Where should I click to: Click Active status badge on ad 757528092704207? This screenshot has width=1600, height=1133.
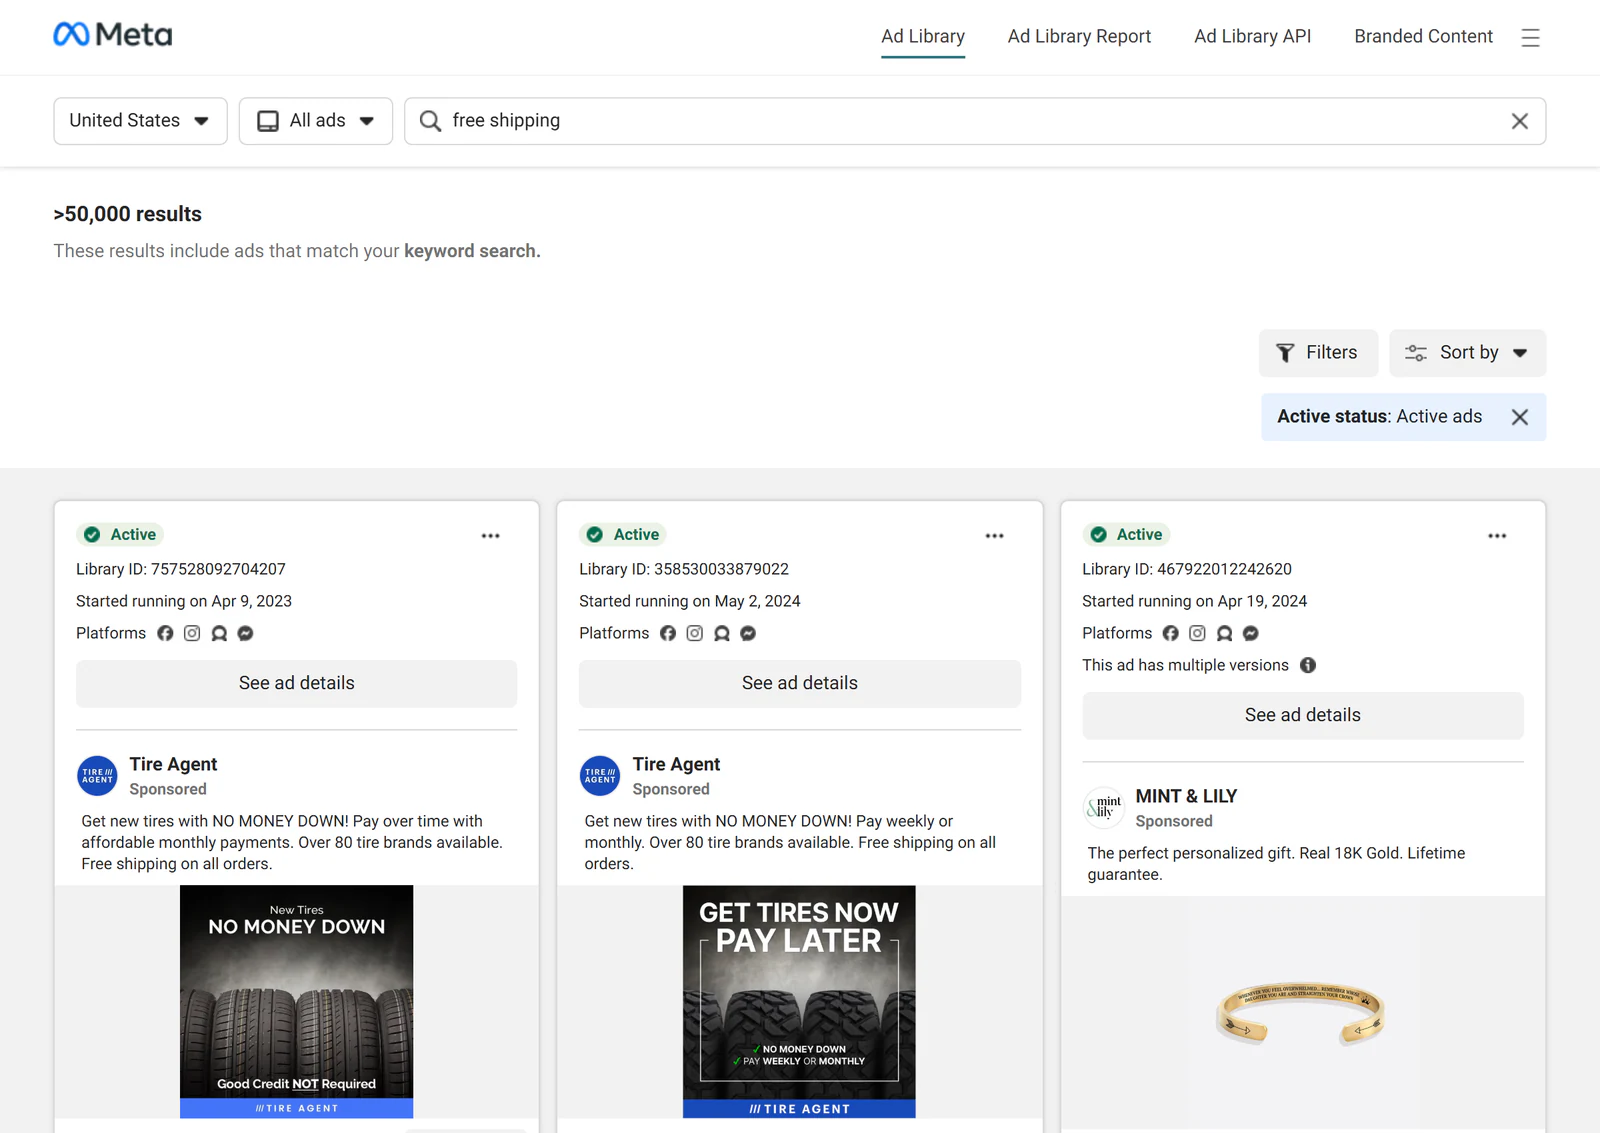pyautogui.click(x=120, y=535)
